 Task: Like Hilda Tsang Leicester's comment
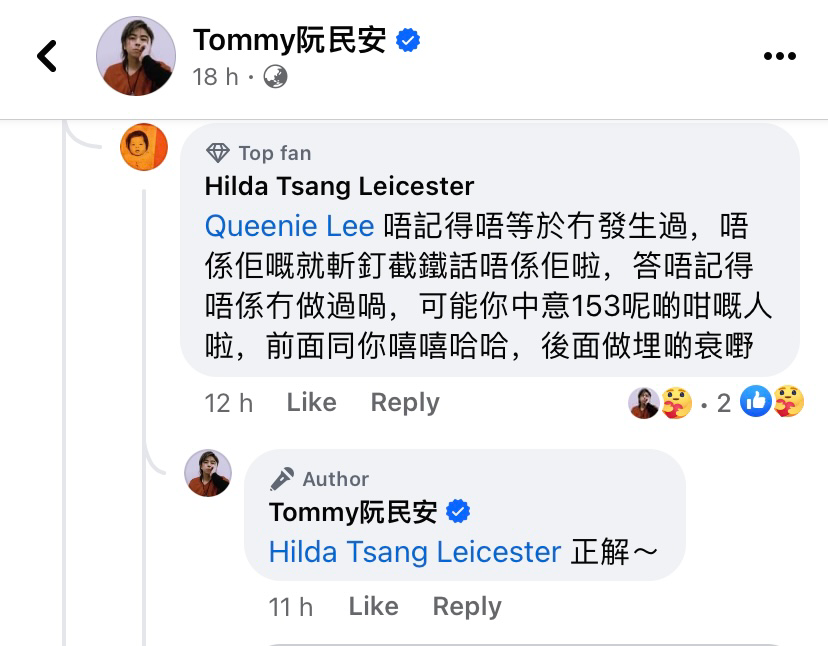tap(311, 402)
